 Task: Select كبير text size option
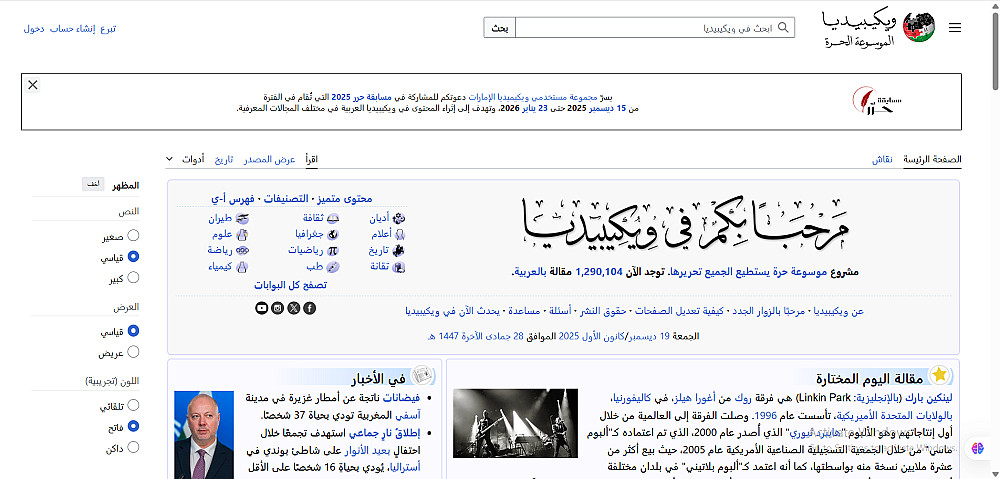point(133,277)
